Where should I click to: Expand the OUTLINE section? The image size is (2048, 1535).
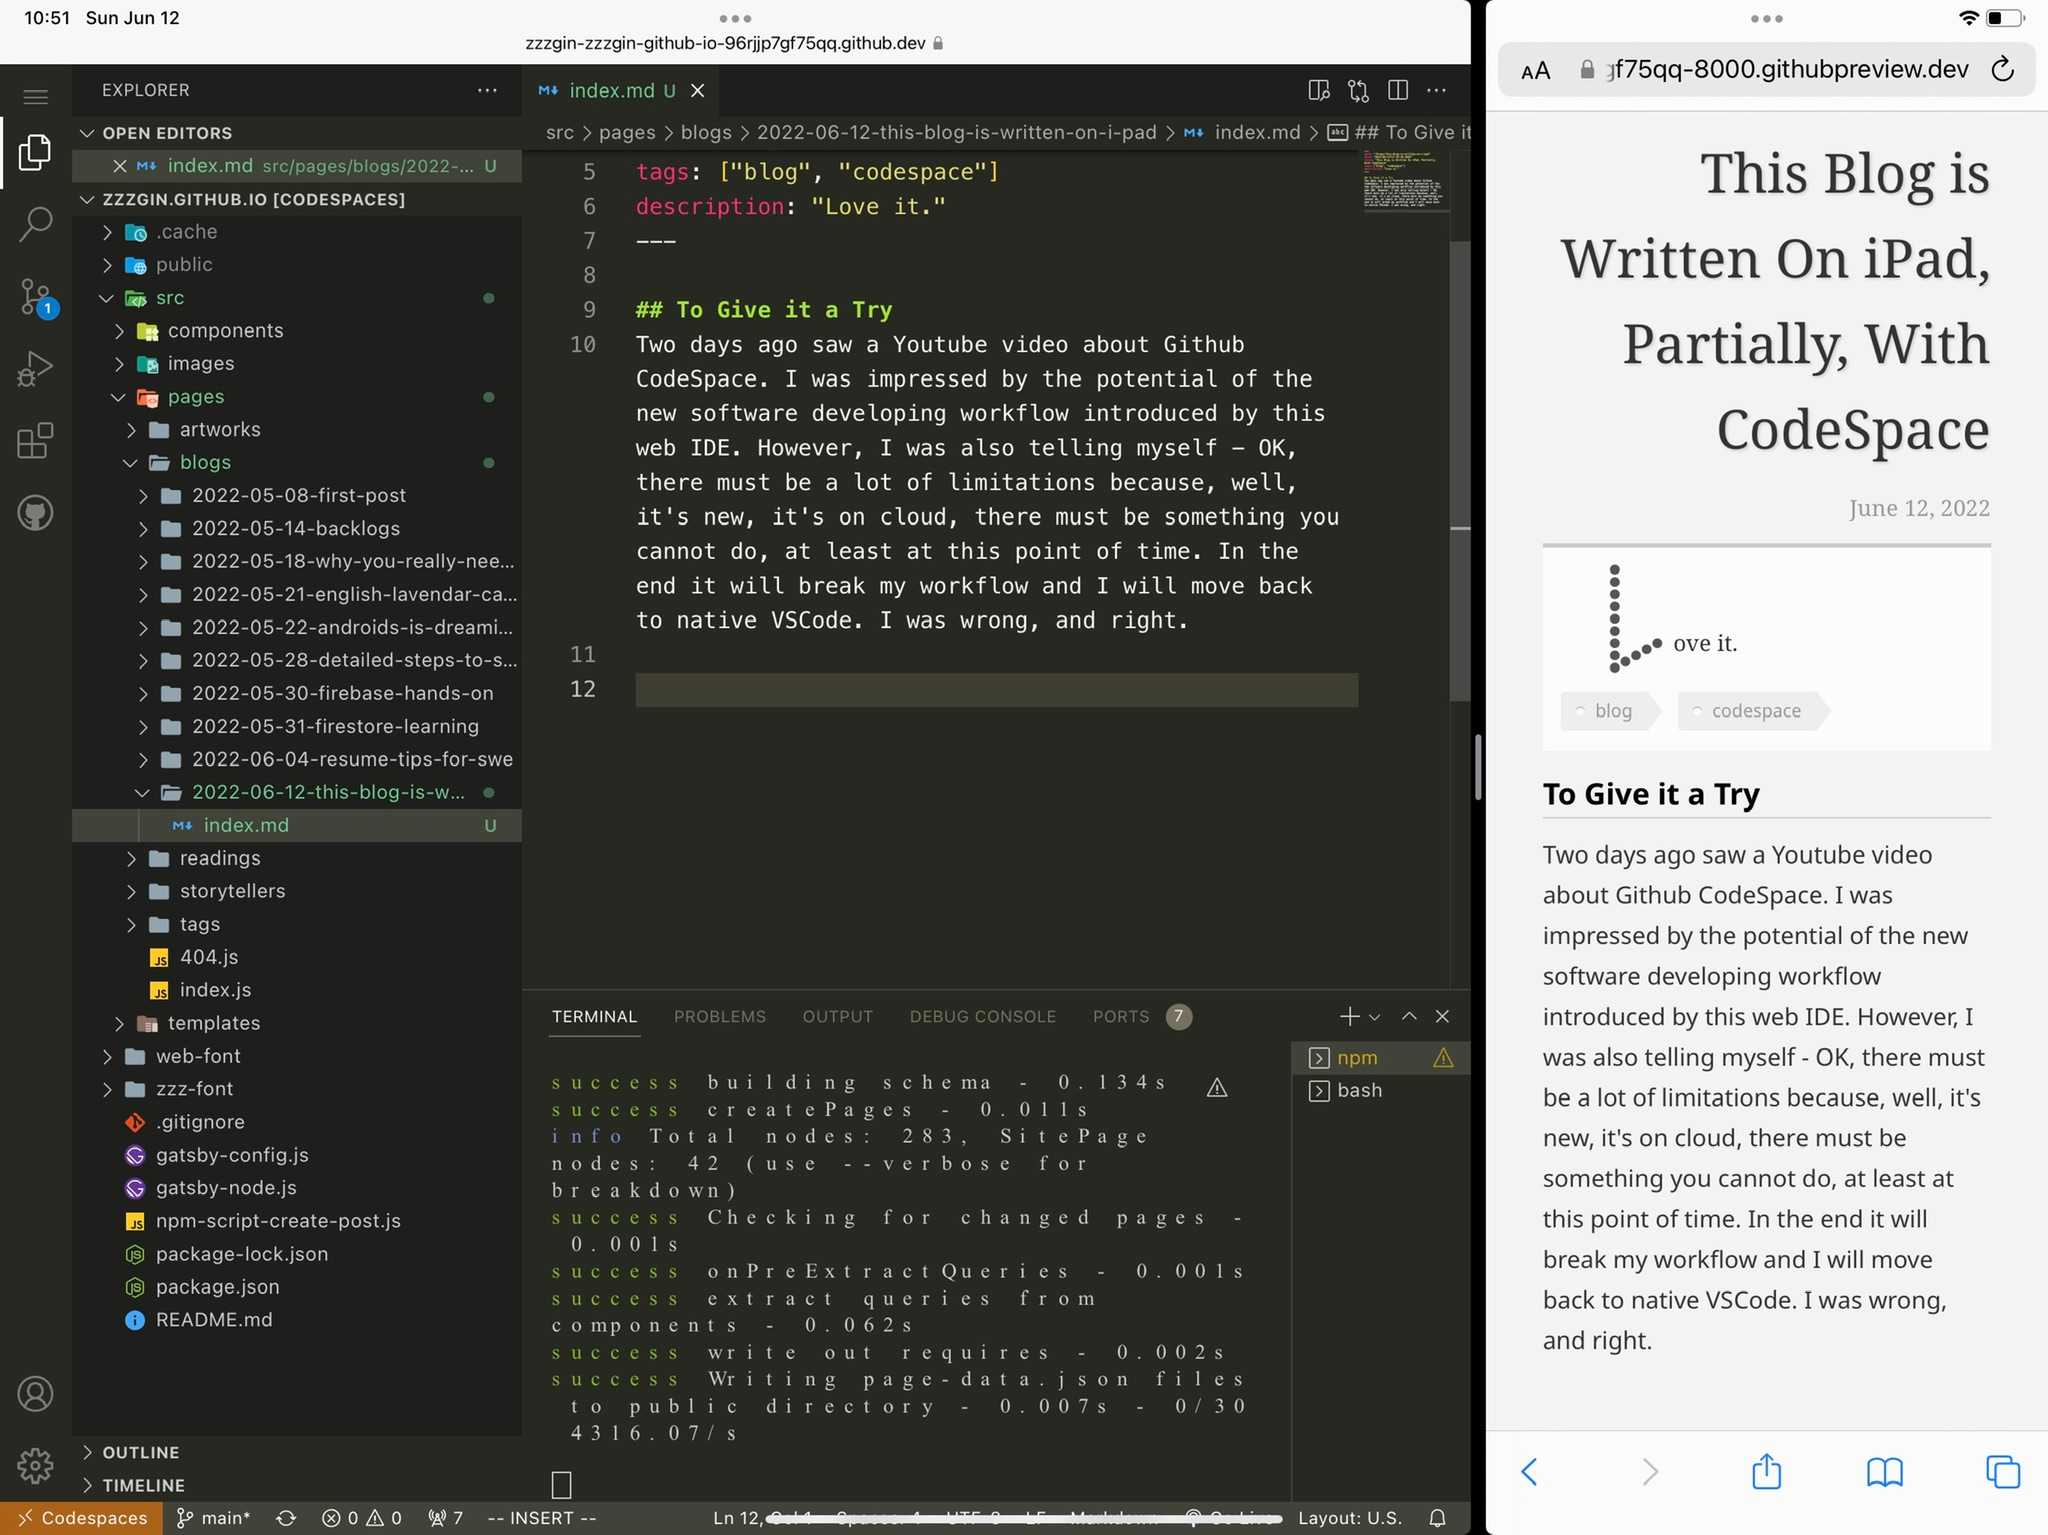tap(140, 1452)
